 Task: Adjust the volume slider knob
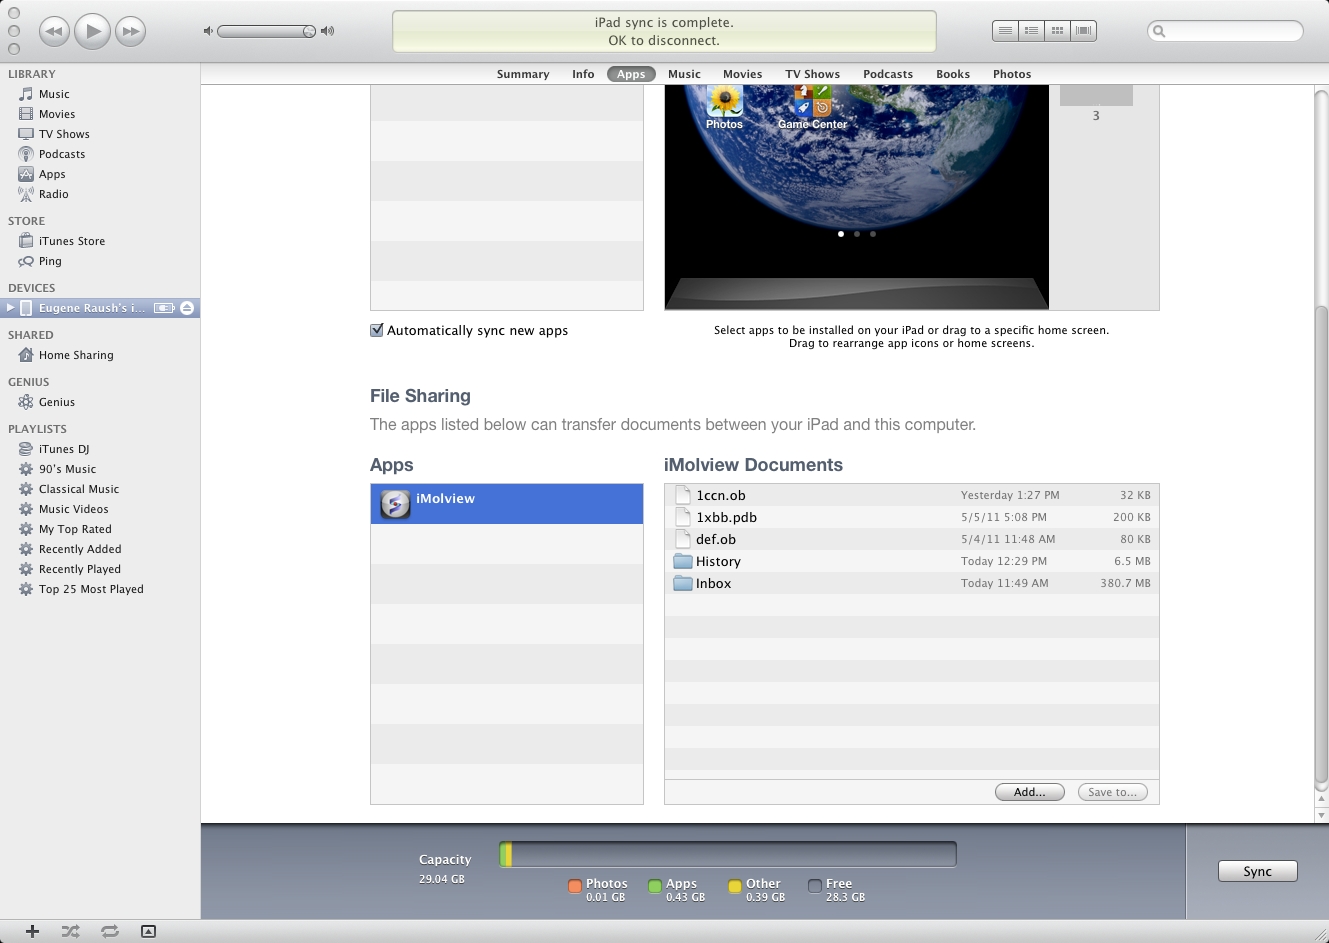click(x=309, y=31)
